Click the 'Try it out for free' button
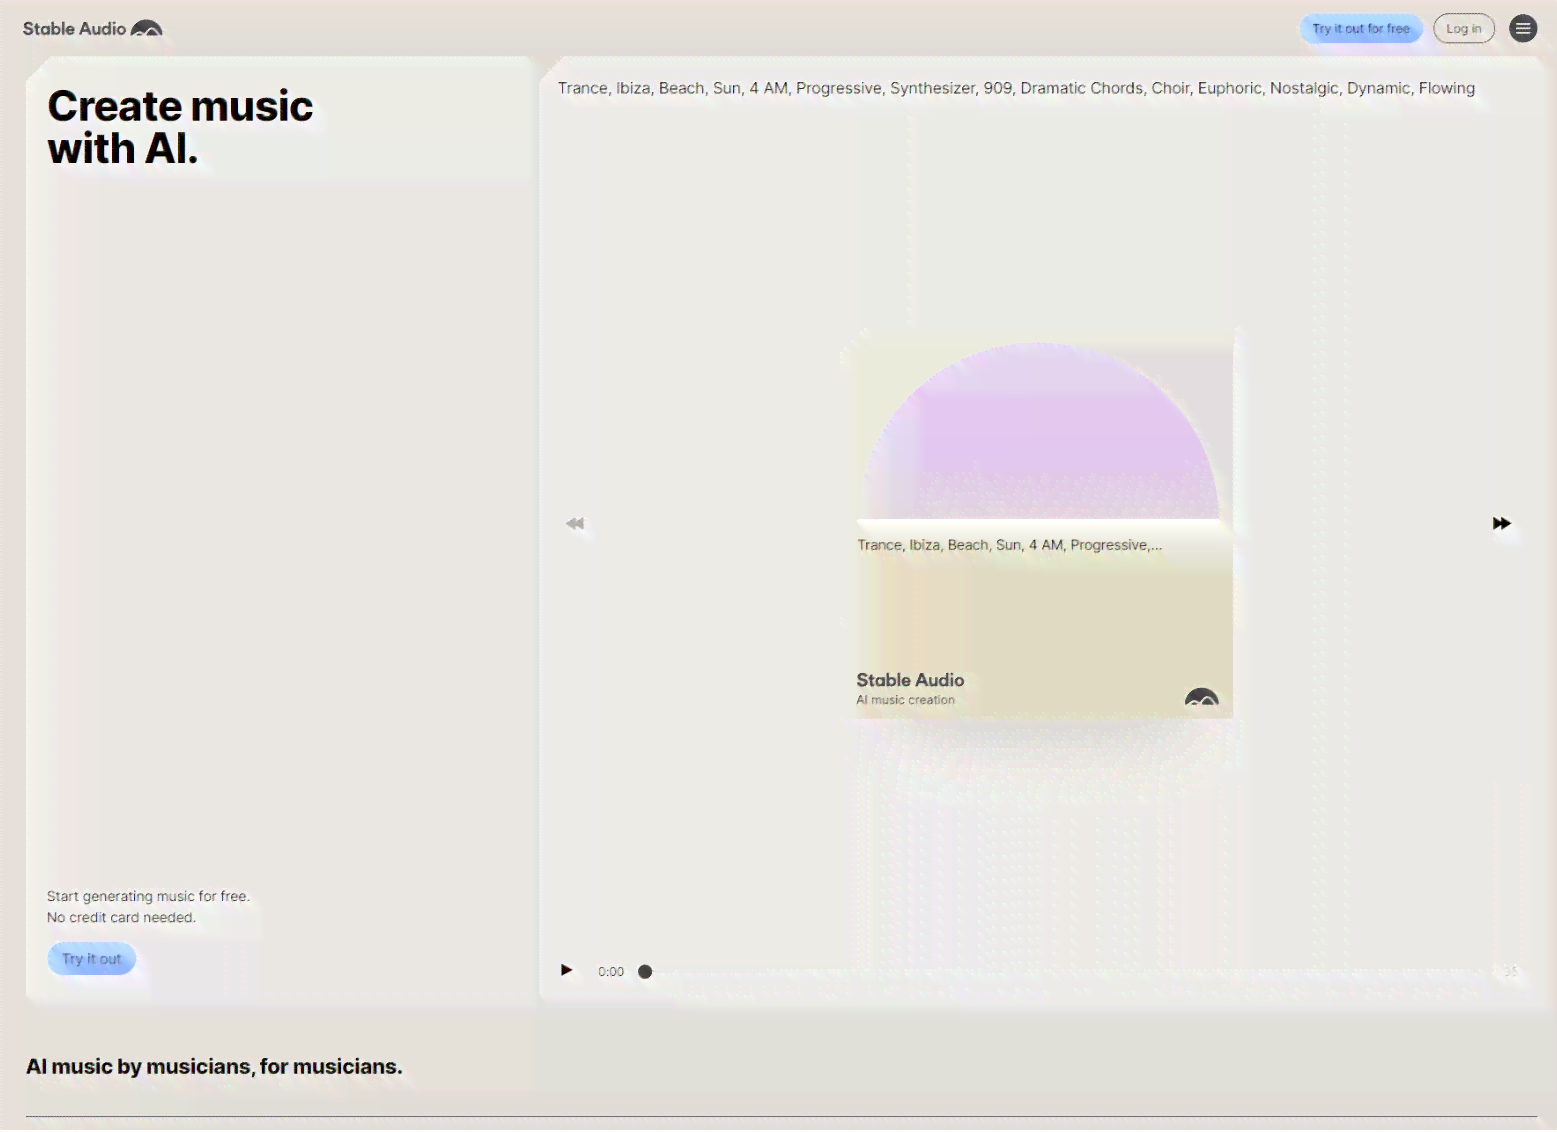Viewport: 1557px width, 1132px height. coord(1361,28)
